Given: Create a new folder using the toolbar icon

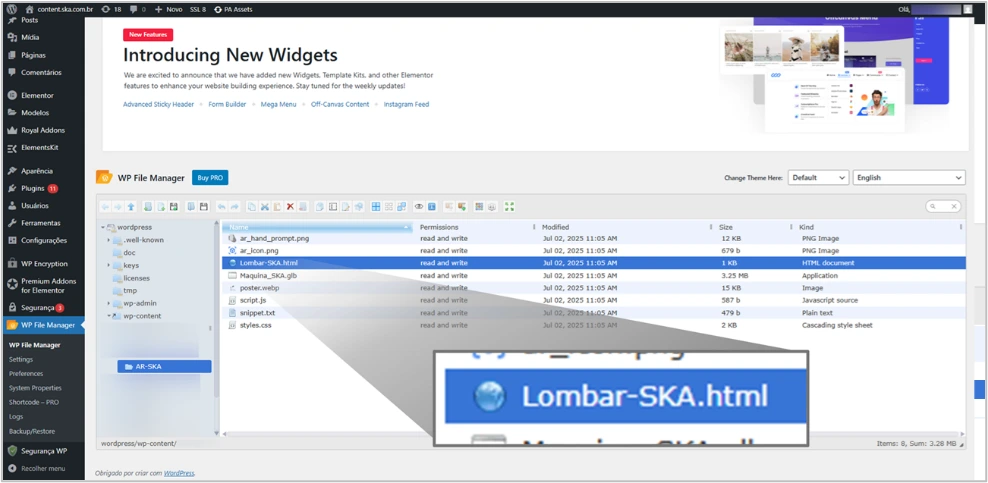Looking at the screenshot, I should [148, 207].
